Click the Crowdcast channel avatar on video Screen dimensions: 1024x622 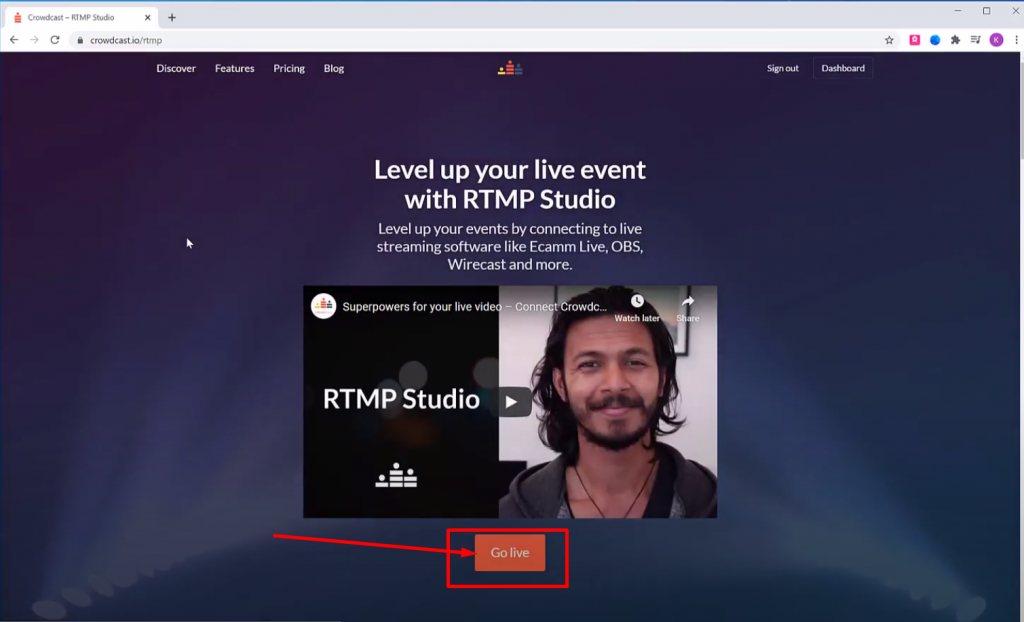tap(323, 306)
